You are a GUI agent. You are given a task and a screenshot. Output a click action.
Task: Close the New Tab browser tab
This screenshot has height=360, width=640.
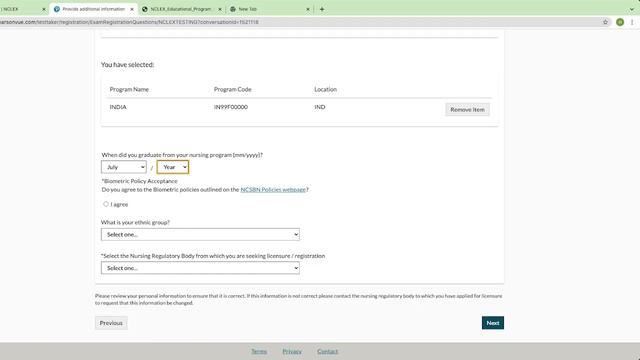[308, 9]
